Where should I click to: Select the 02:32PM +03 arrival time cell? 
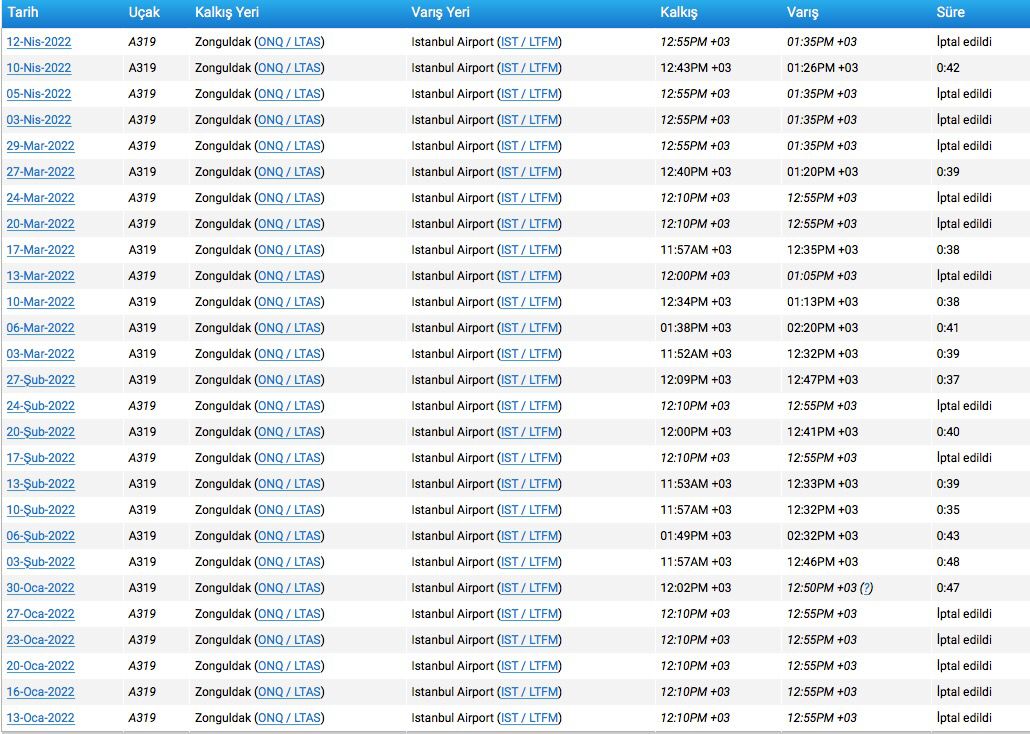[822, 536]
